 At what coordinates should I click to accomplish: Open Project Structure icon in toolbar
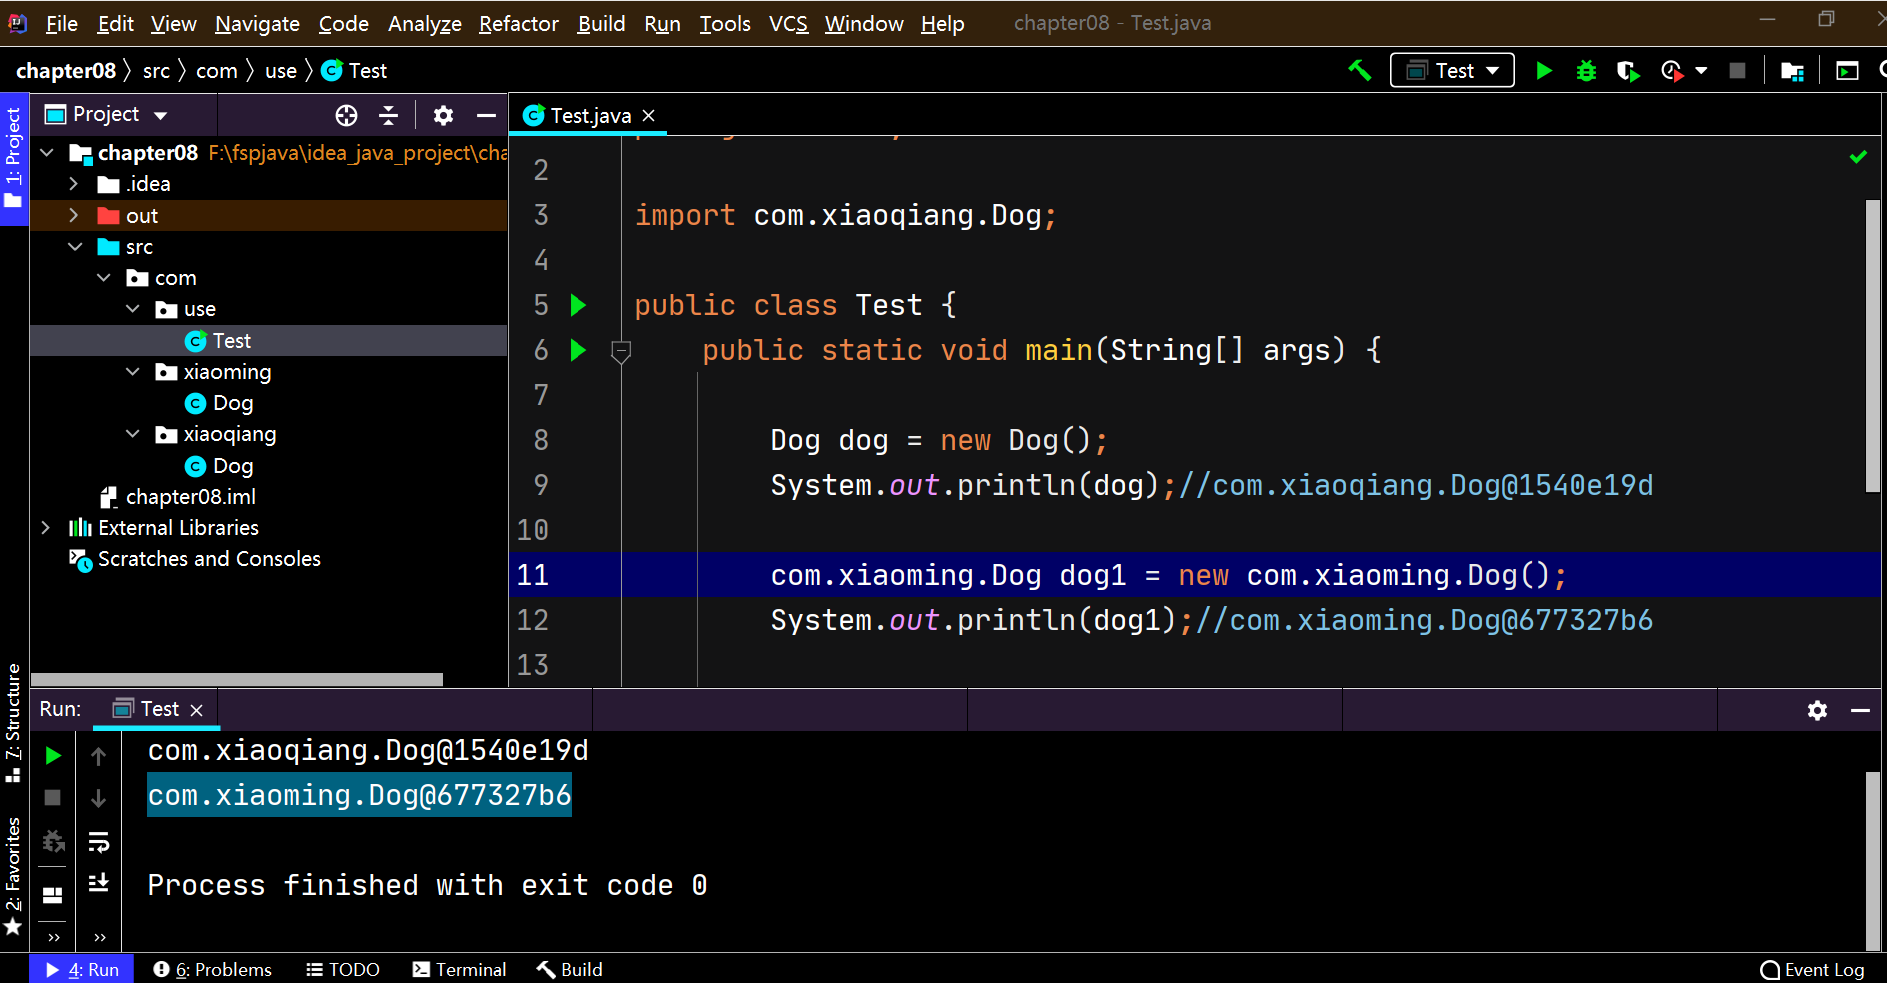pyautogui.click(x=1793, y=71)
